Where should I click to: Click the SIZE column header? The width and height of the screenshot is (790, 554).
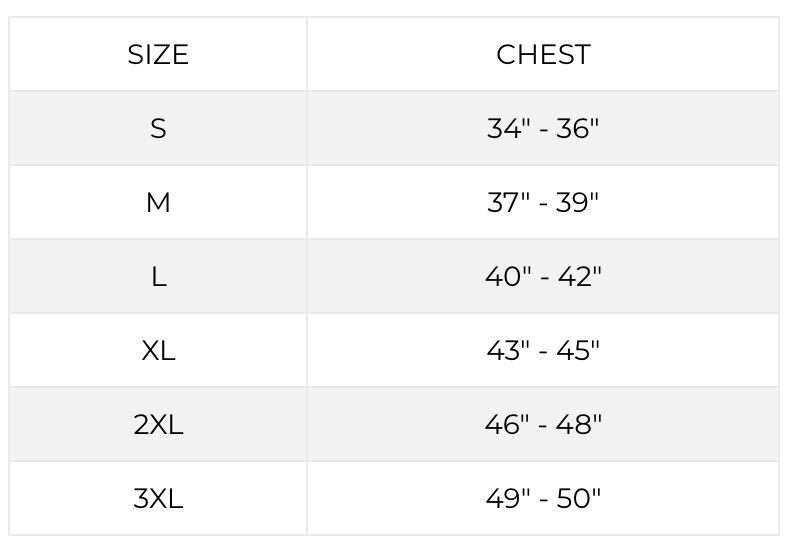tap(158, 55)
